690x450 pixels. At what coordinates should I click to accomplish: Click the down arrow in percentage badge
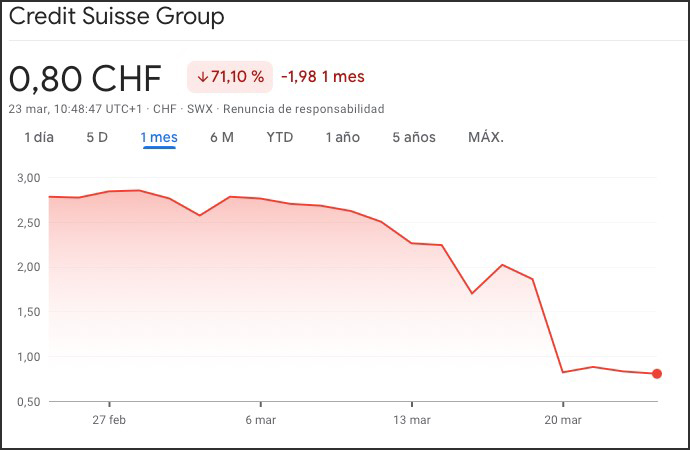(x=203, y=77)
